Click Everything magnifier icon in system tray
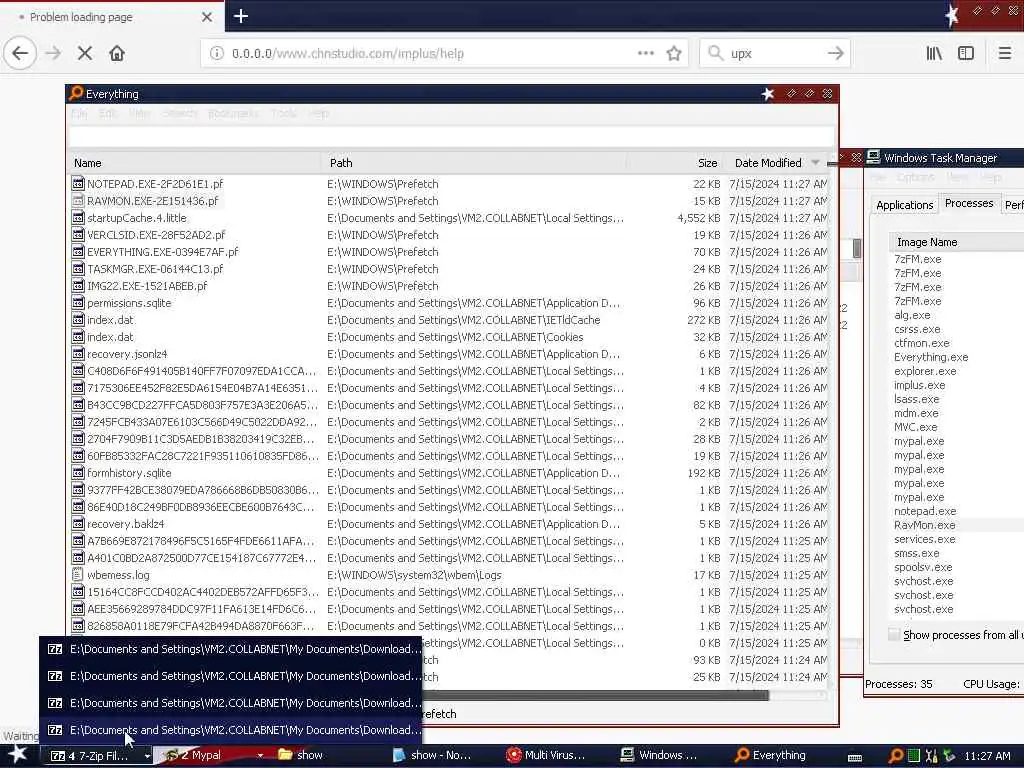This screenshot has height=768, width=1024. (896, 756)
